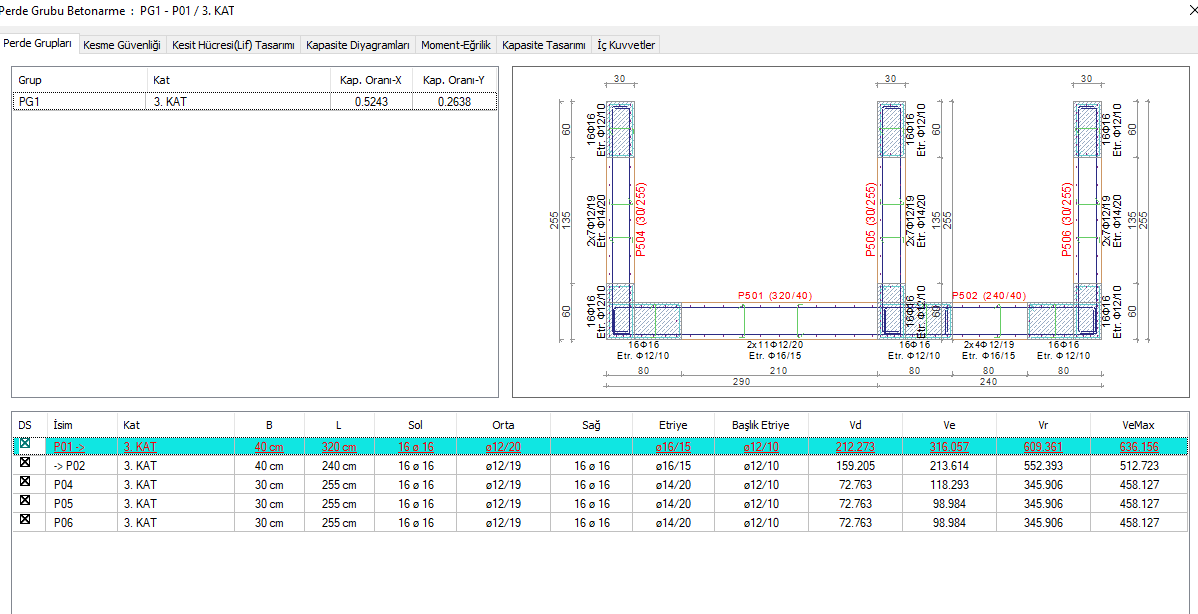Click the Etriye column header
Image resolution: width=1198 pixels, height=614 pixels.
673,423
